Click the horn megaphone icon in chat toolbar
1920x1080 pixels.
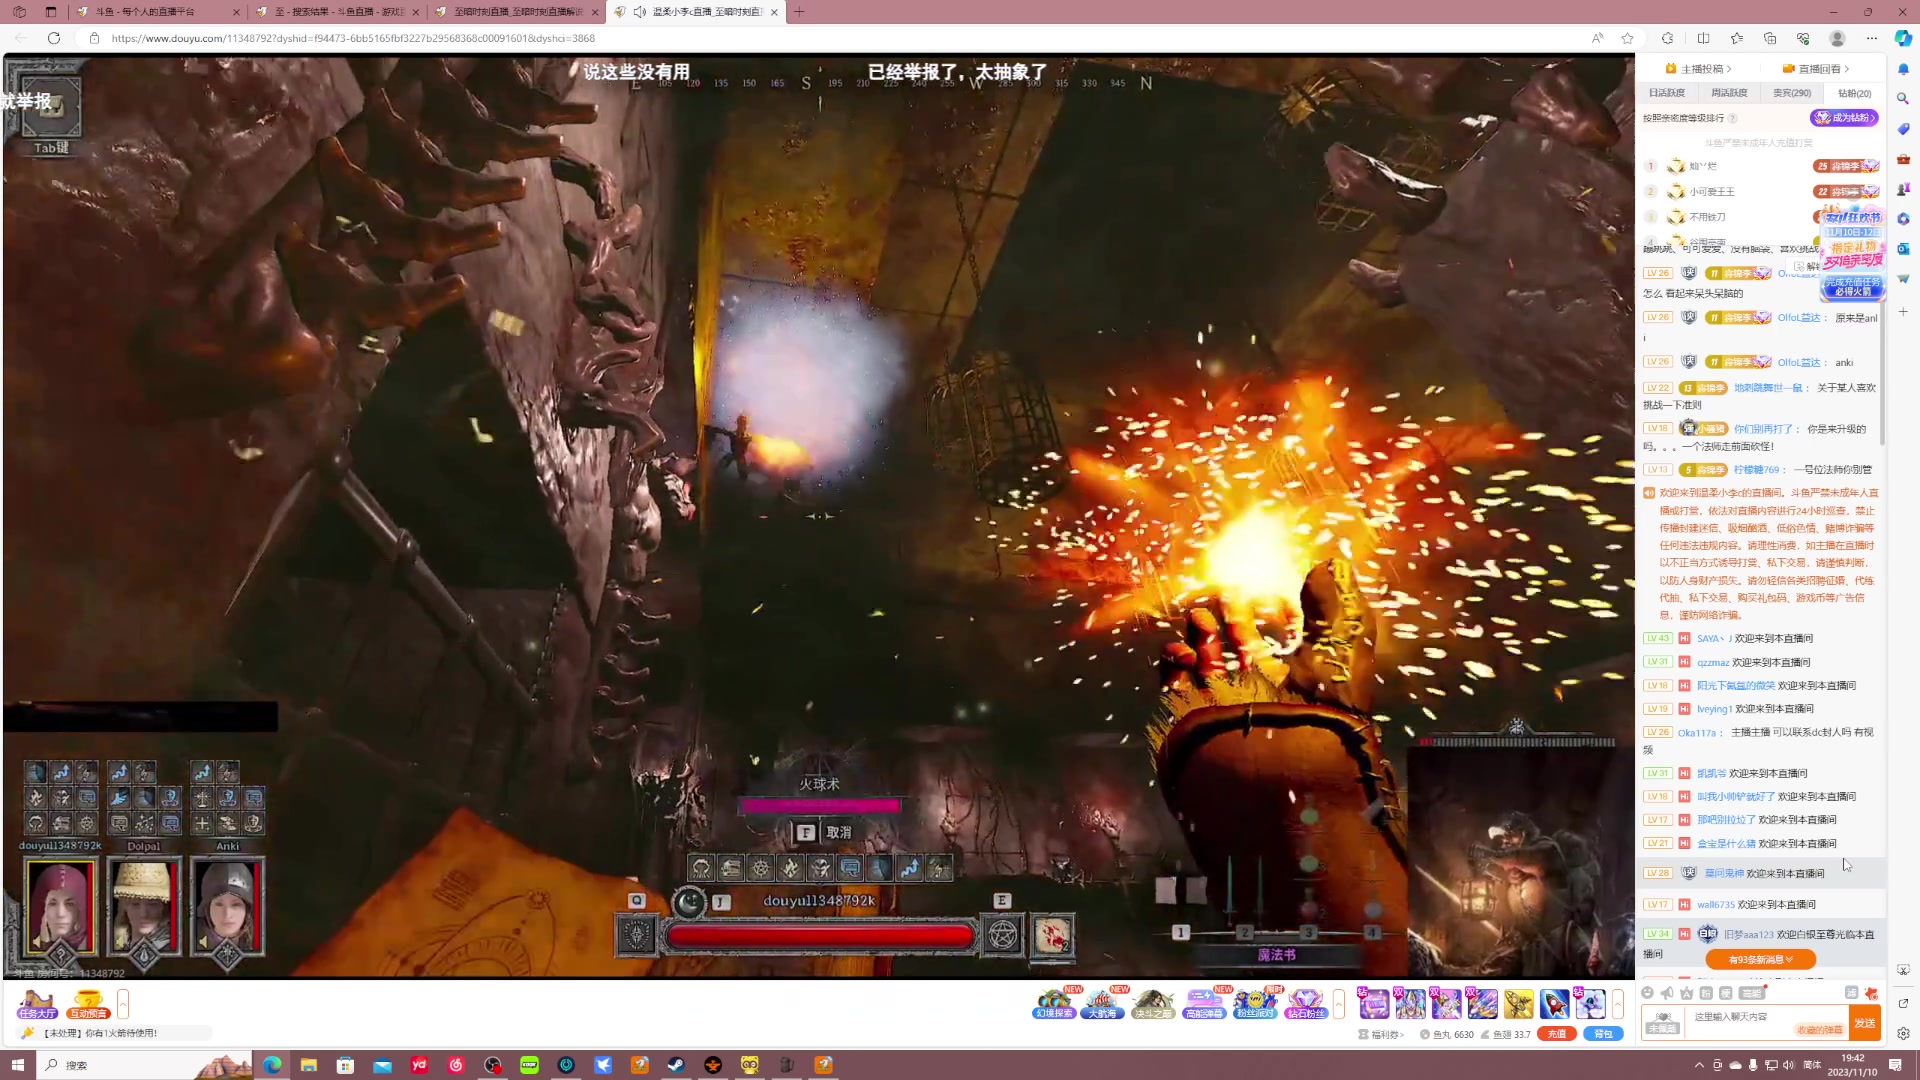(x=1667, y=993)
